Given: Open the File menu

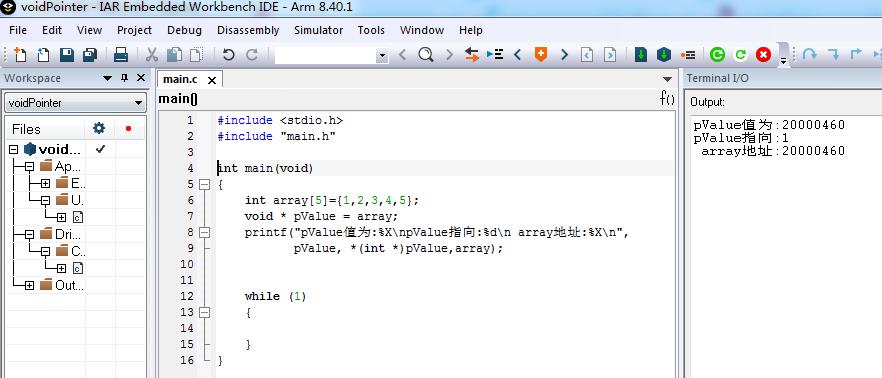Looking at the screenshot, I should pos(18,30).
